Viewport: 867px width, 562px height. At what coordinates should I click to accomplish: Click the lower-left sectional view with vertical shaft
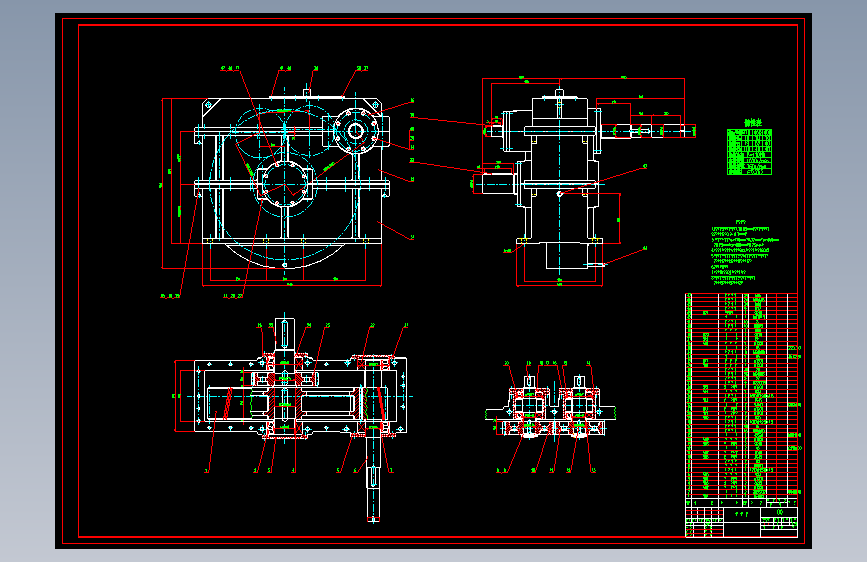tap(293, 418)
